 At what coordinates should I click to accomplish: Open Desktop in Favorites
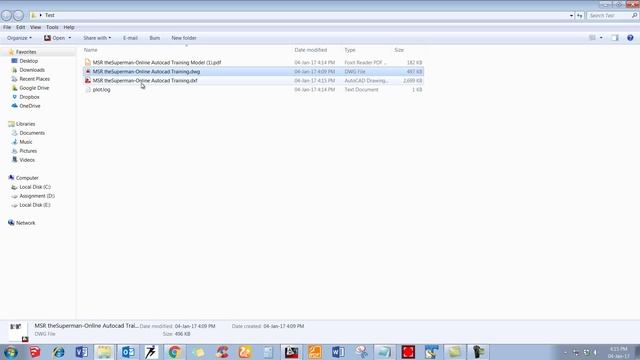click(29, 61)
